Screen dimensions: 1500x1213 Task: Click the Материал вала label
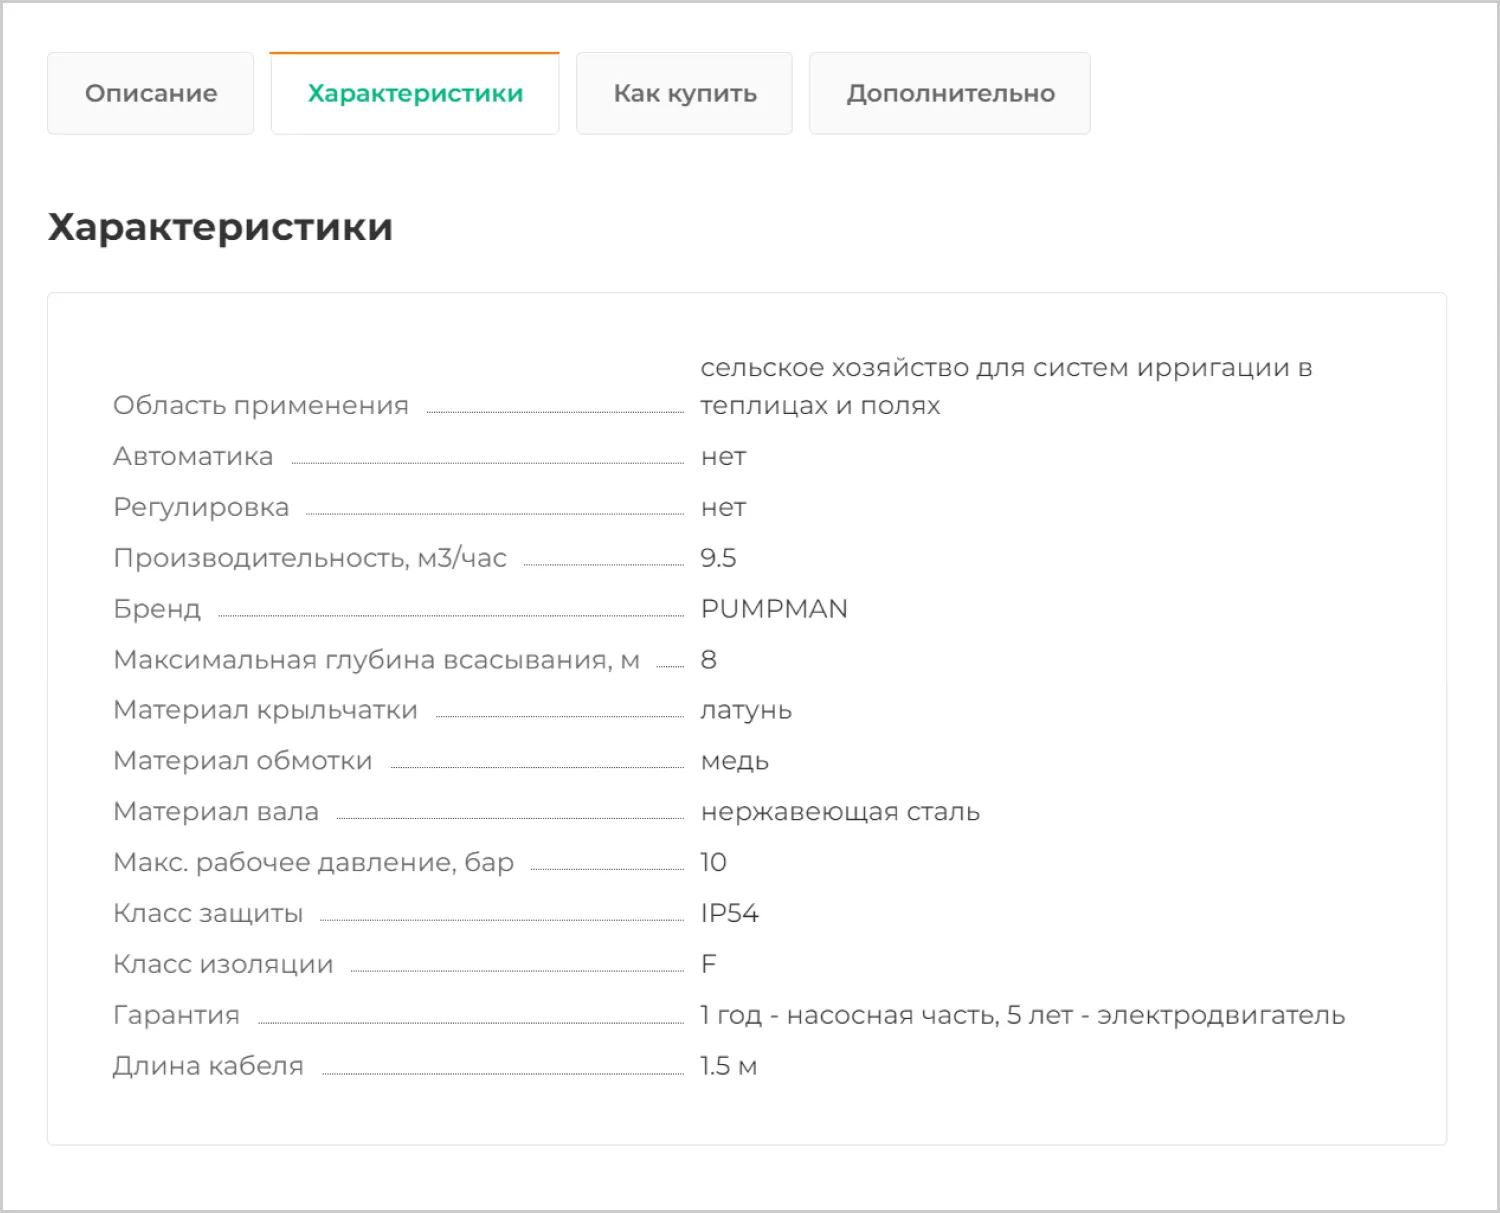pyautogui.click(x=216, y=812)
